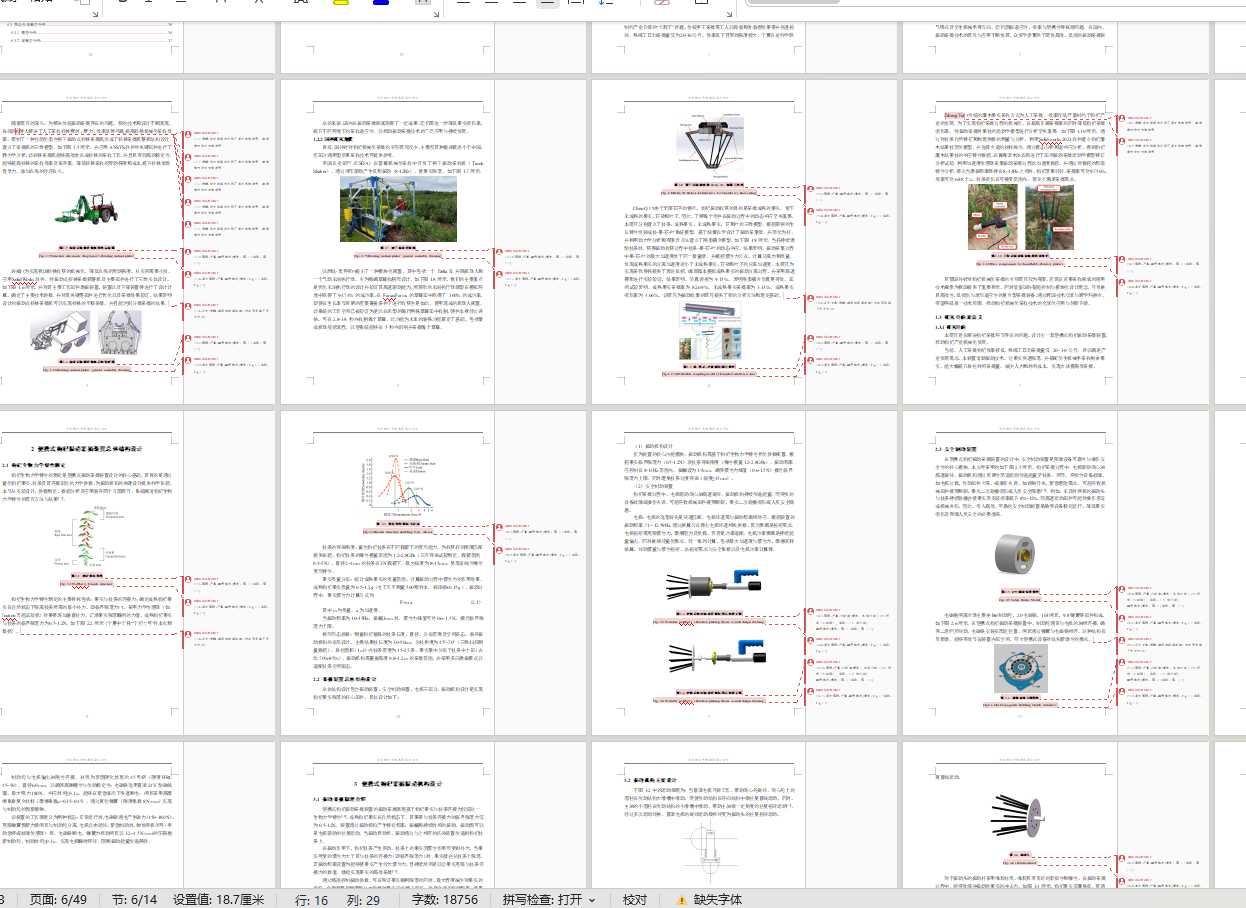Viewport: 1246px width, 908px height.
Task: Click the missing-fonts warning triangle icon
Action: (682, 900)
